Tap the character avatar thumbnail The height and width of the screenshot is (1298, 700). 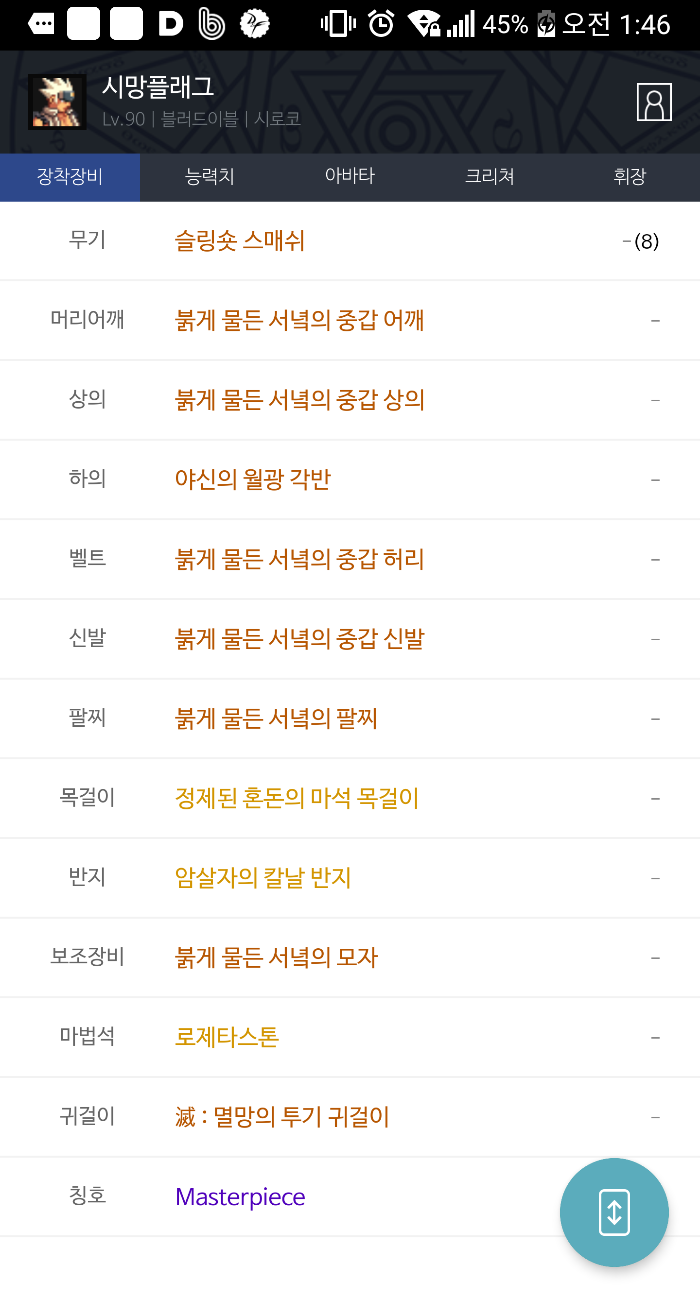tap(57, 102)
